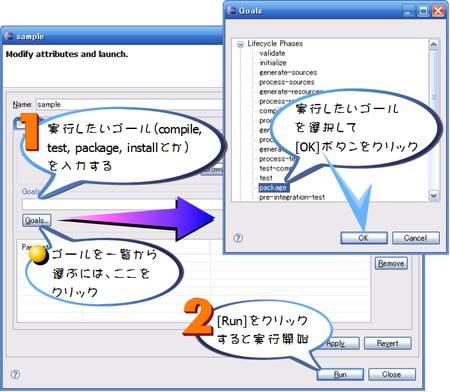Viewport: 450px width, 392px height.
Task: Click the Remove button
Action: point(391,263)
